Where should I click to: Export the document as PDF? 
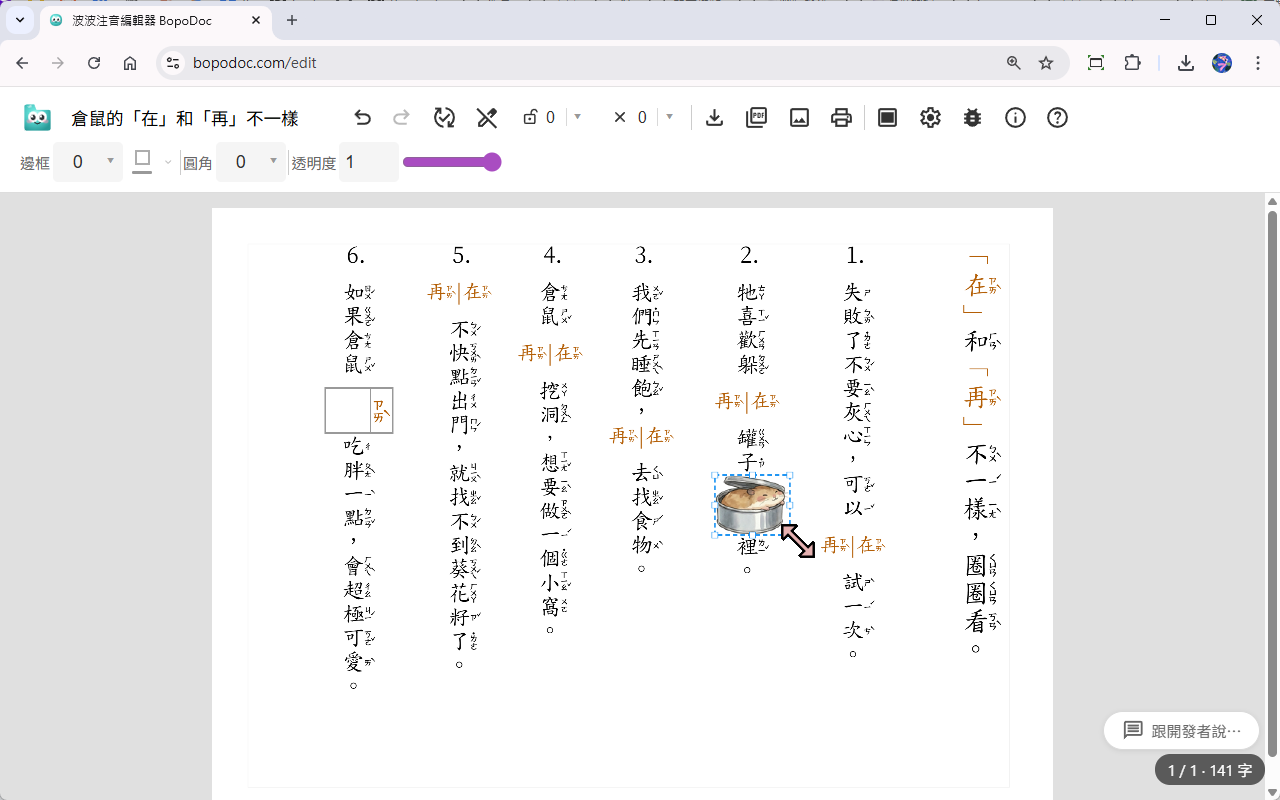(756, 117)
